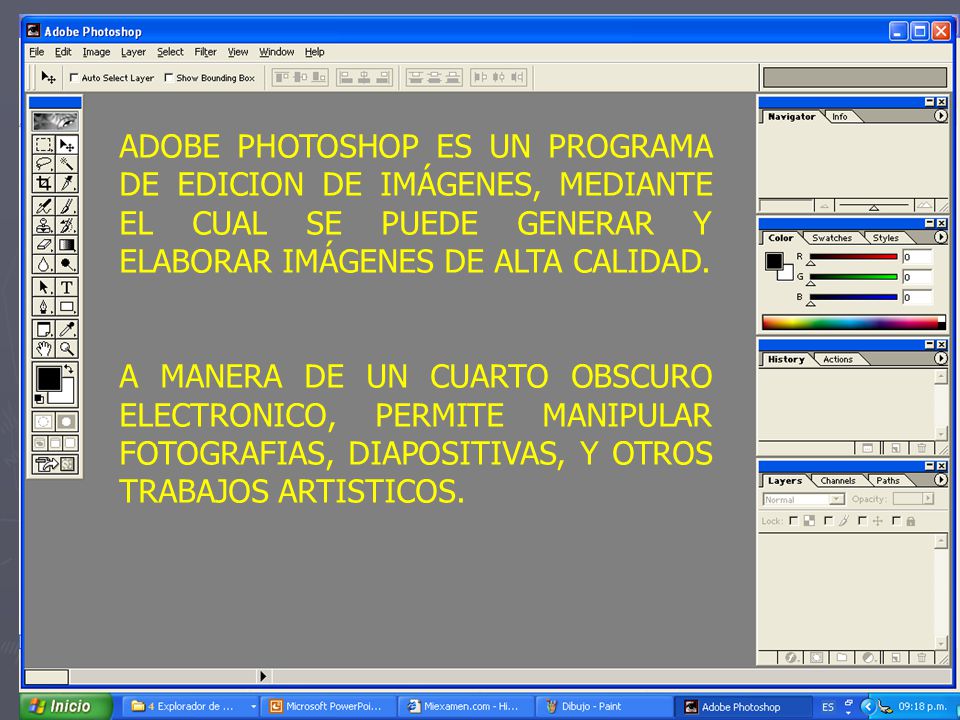Select the Zoom tool
Screen dimensions: 960x720
click(66, 349)
